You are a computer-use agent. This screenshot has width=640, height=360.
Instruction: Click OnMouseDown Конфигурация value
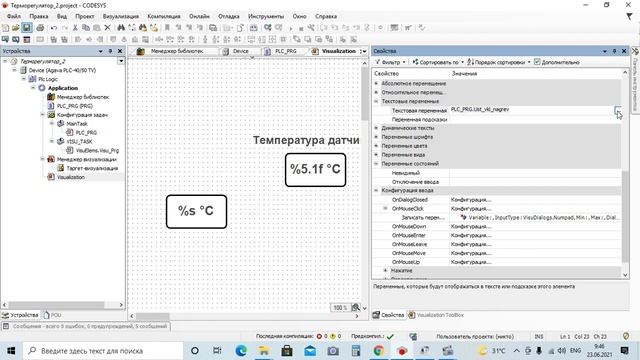536,227
